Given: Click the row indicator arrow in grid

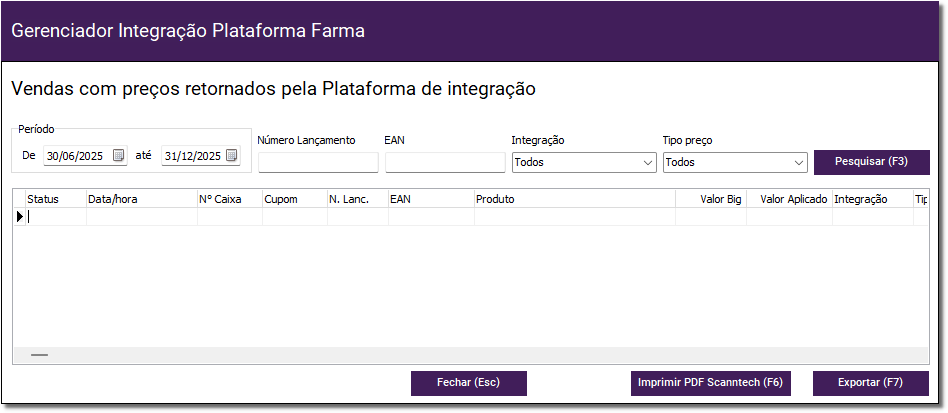Looking at the screenshot, I should (x=19, y=216).
